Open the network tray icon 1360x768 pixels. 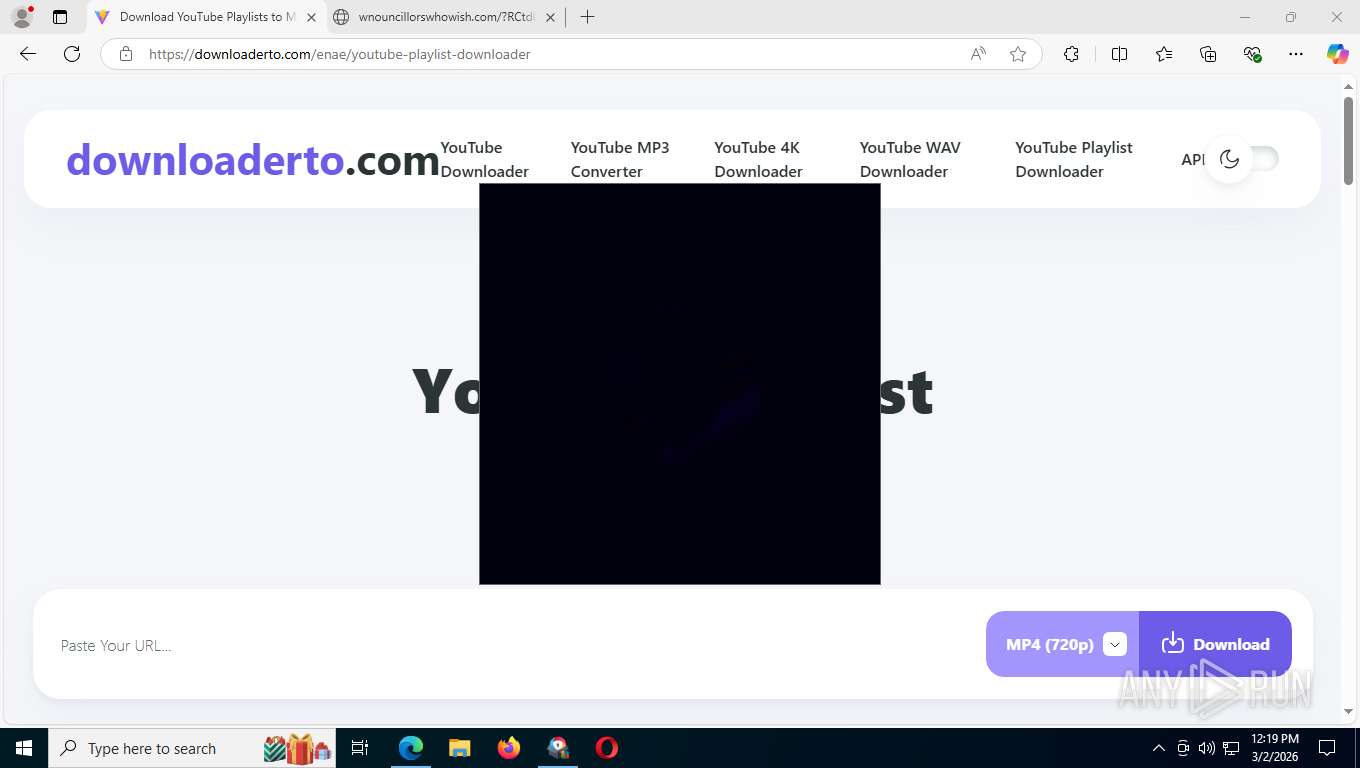coord(1231,748)
